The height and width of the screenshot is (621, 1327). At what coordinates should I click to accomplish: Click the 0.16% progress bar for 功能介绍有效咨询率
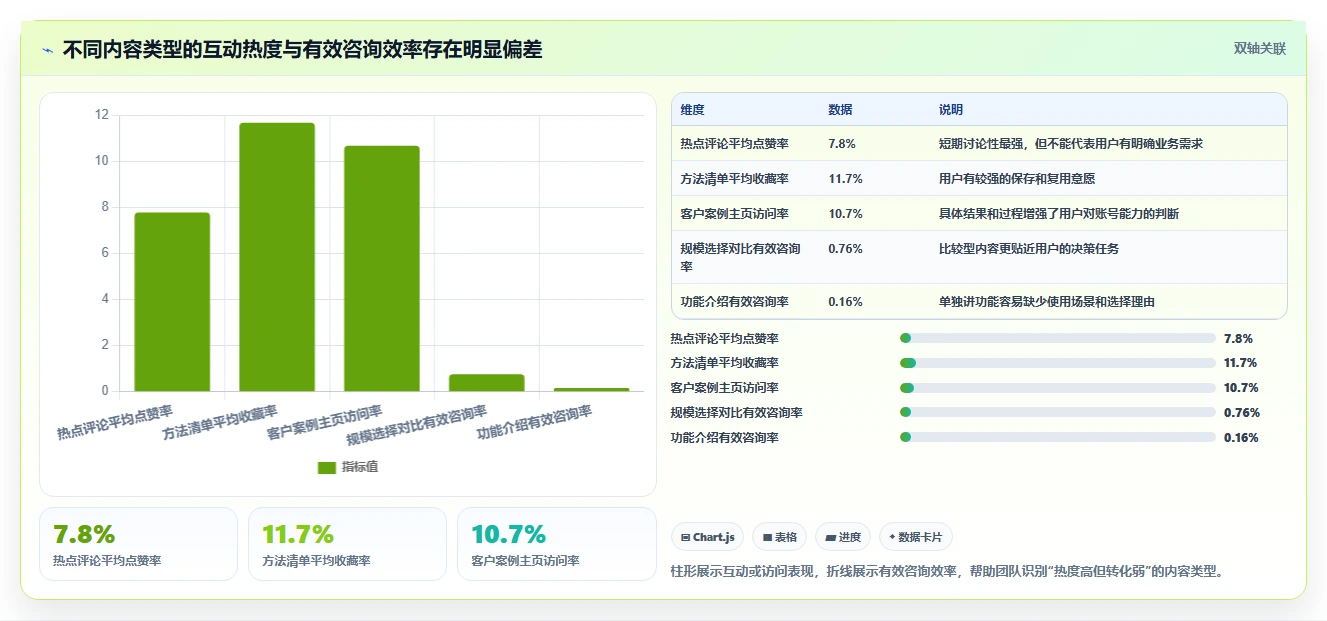(1058, 437)
